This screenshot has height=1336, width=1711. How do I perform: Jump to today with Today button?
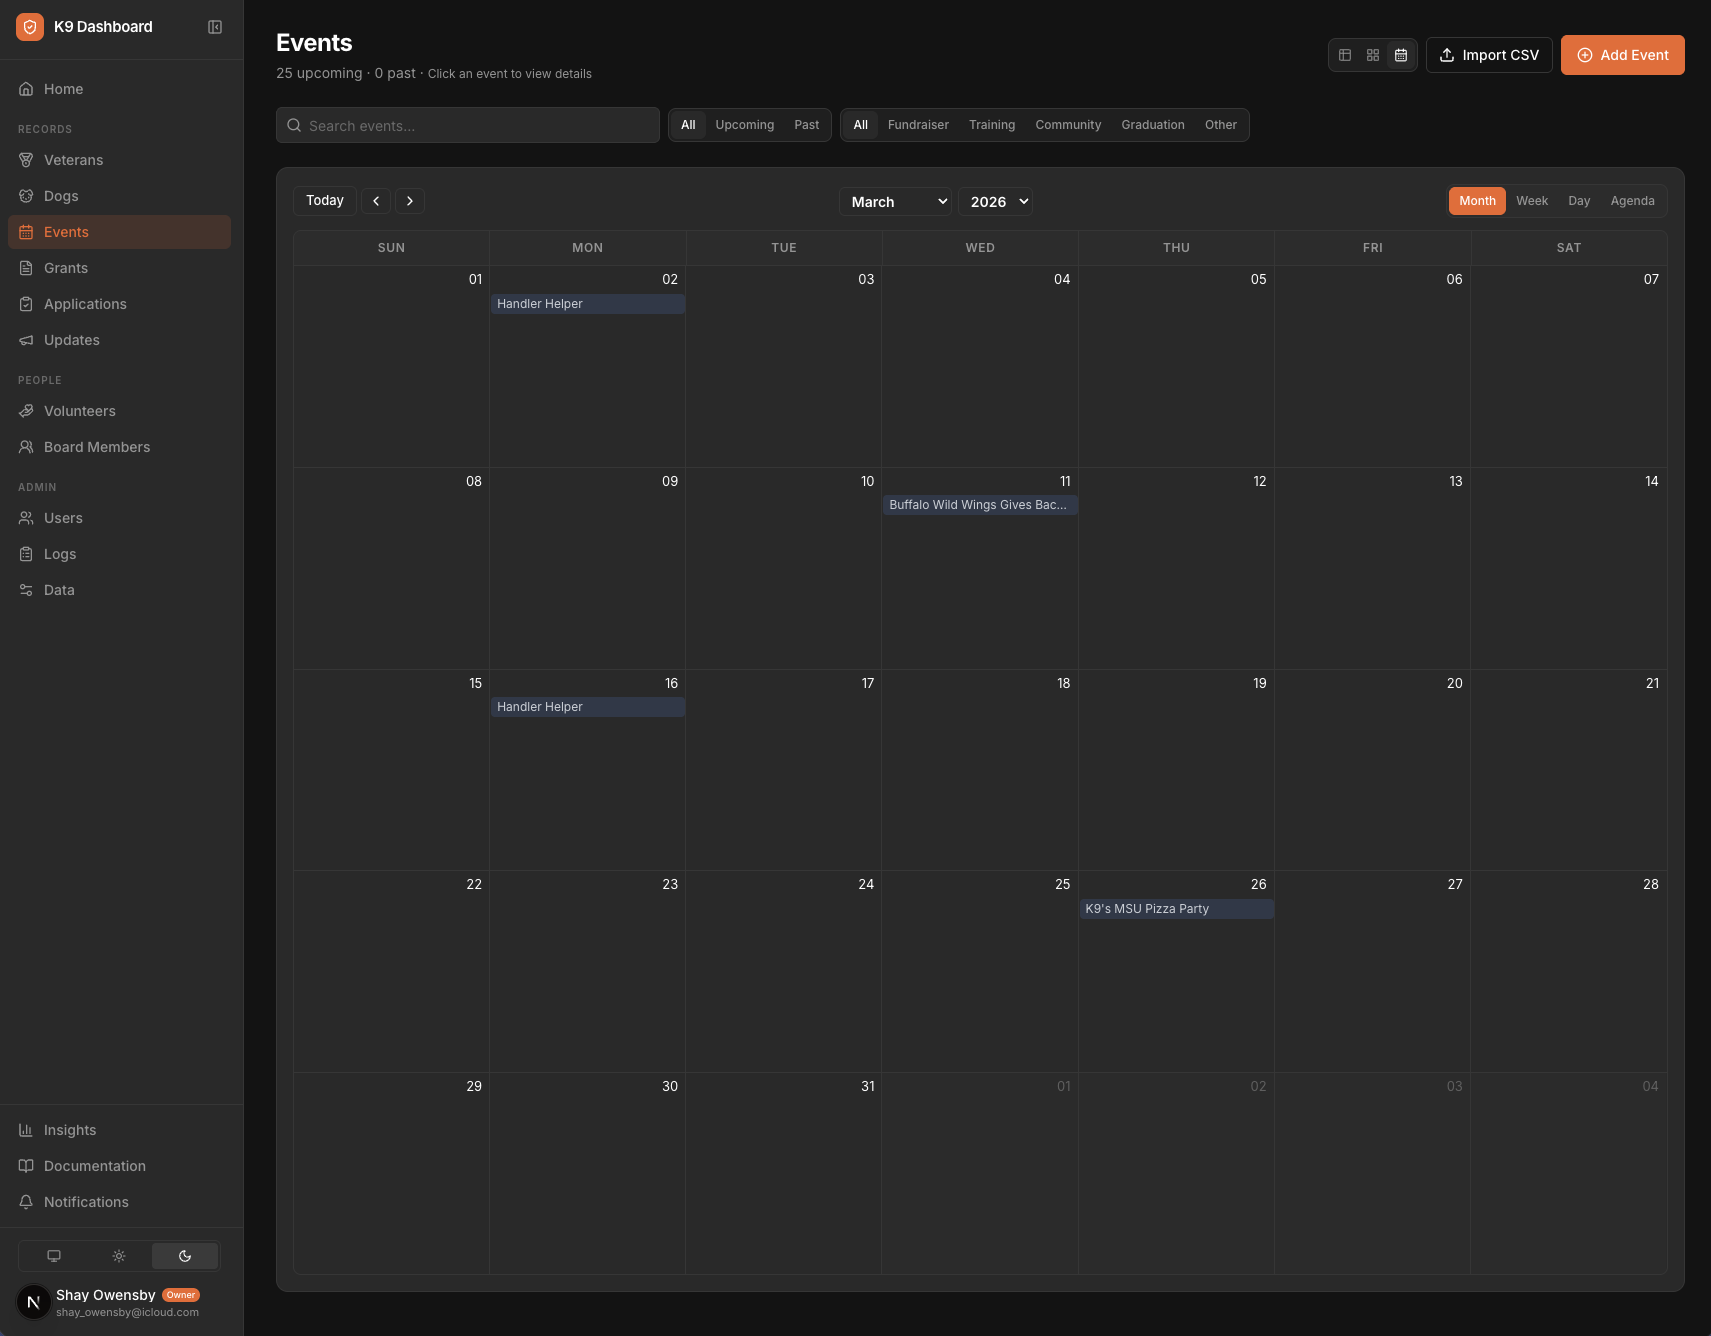[324, 200]
